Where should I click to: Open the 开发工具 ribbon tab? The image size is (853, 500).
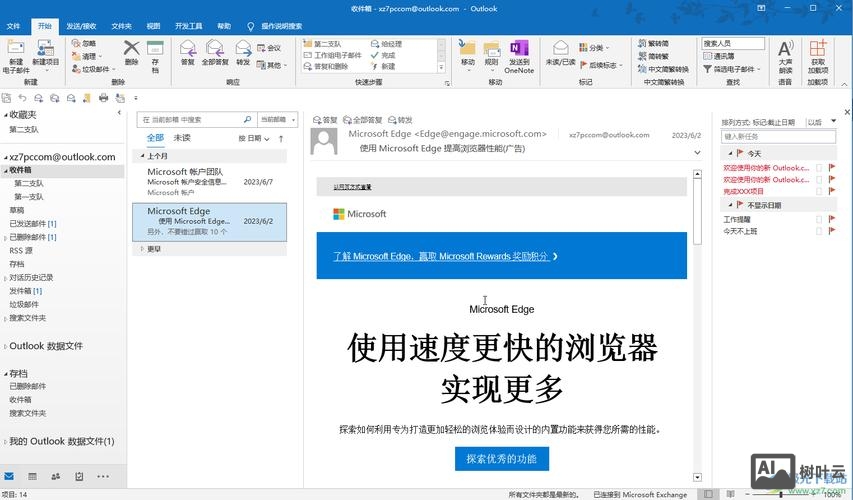coord(188,26)
